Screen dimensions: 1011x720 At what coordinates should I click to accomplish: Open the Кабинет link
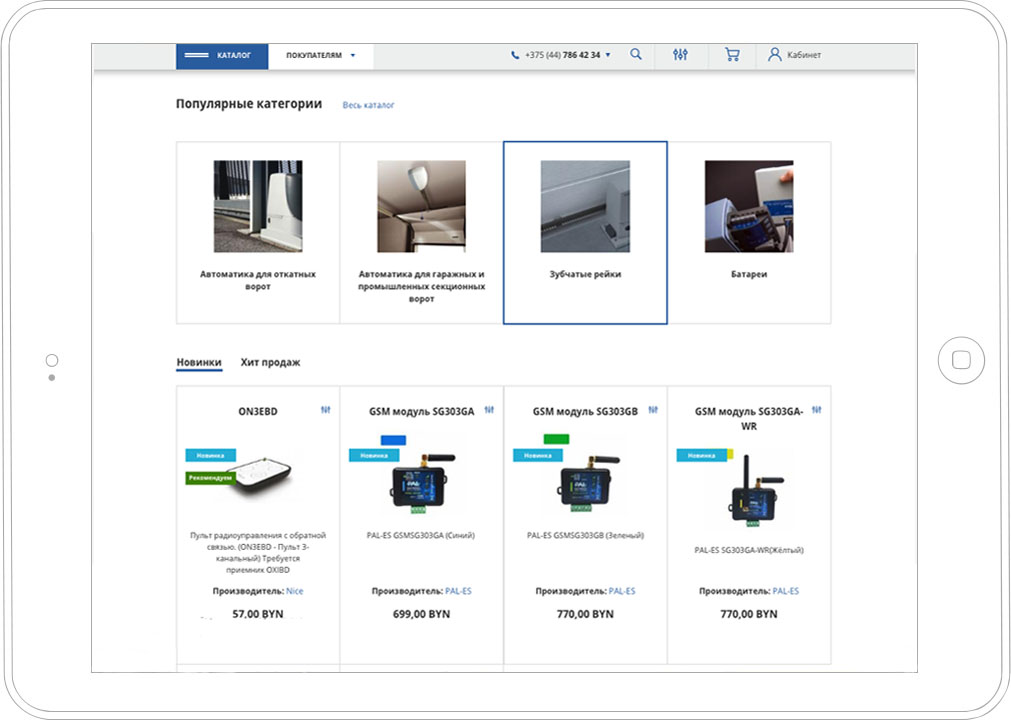(x=804, y=55)
